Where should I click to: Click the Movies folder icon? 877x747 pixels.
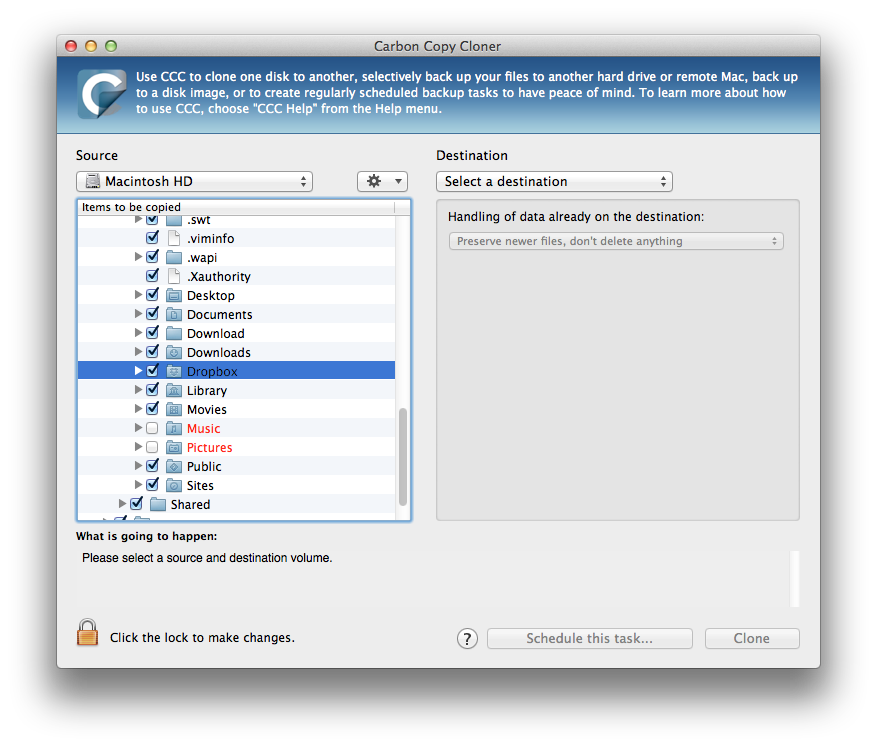[x=174, y=409]
